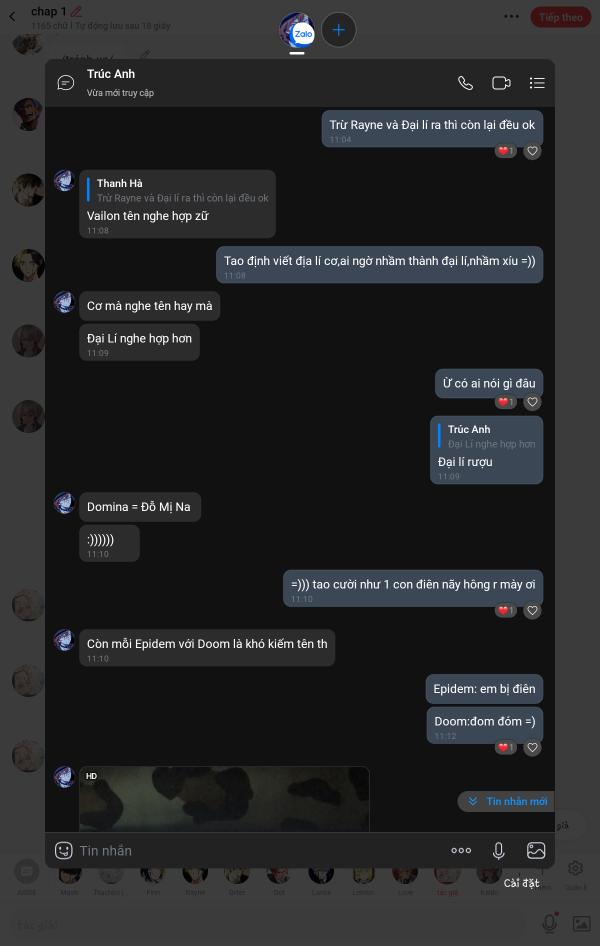Open the conversation options list icon
The image size is (600, 946).
(537, 83)
